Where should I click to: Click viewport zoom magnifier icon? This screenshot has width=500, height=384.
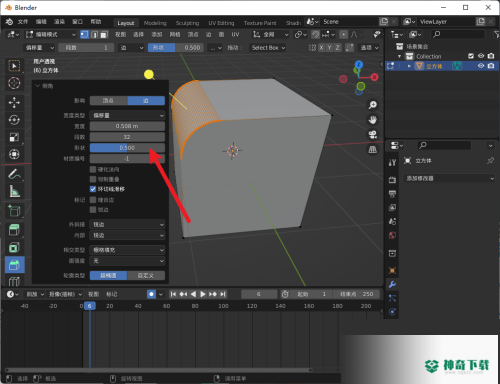click(x=372, y=105)
